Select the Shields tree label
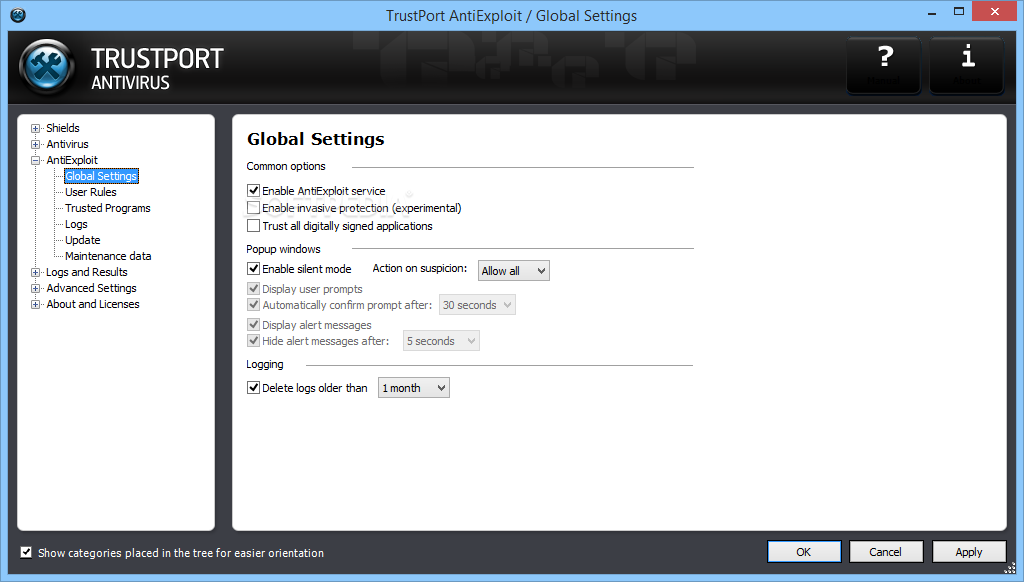The image size is (1024, 582). [63, 128]
